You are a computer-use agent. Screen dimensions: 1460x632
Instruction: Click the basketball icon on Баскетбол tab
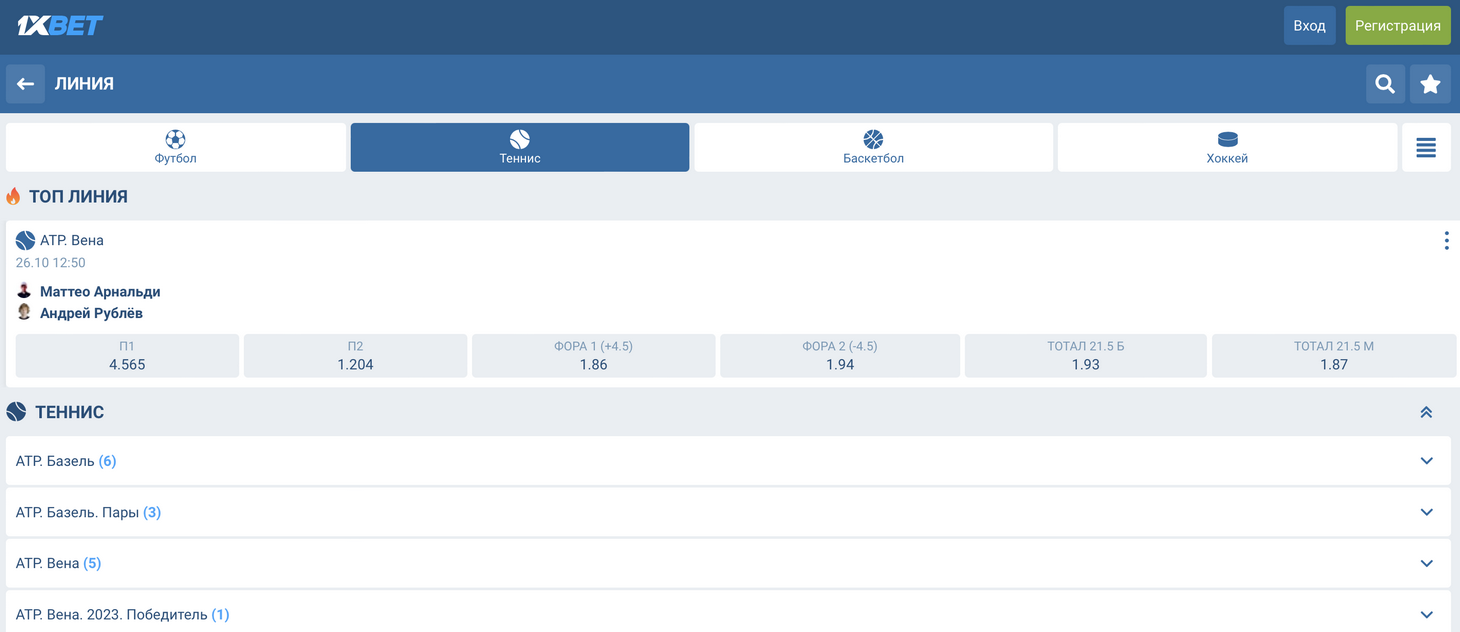tap(873, 139)
